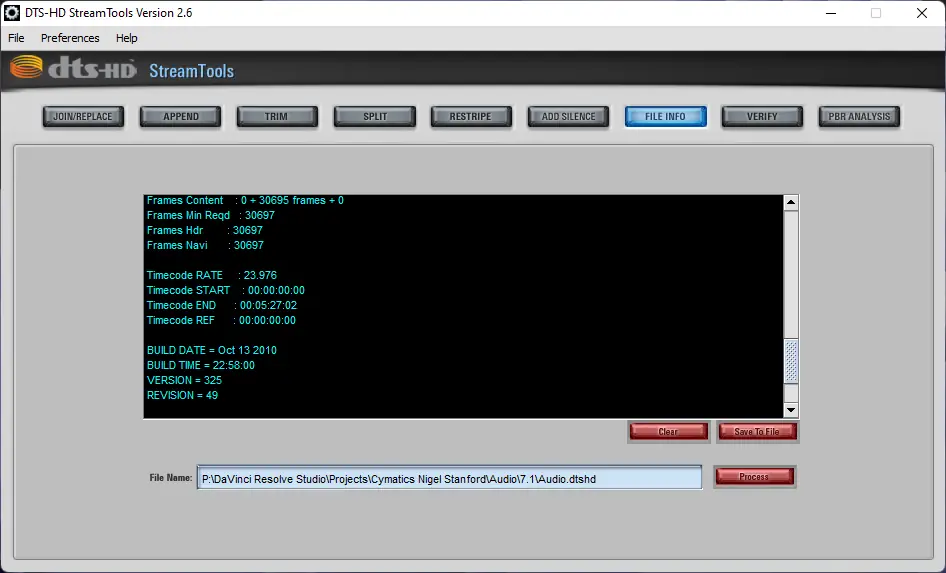Click the 'REVISION = 49' line

pyautogui.click(x=182, y=396)
